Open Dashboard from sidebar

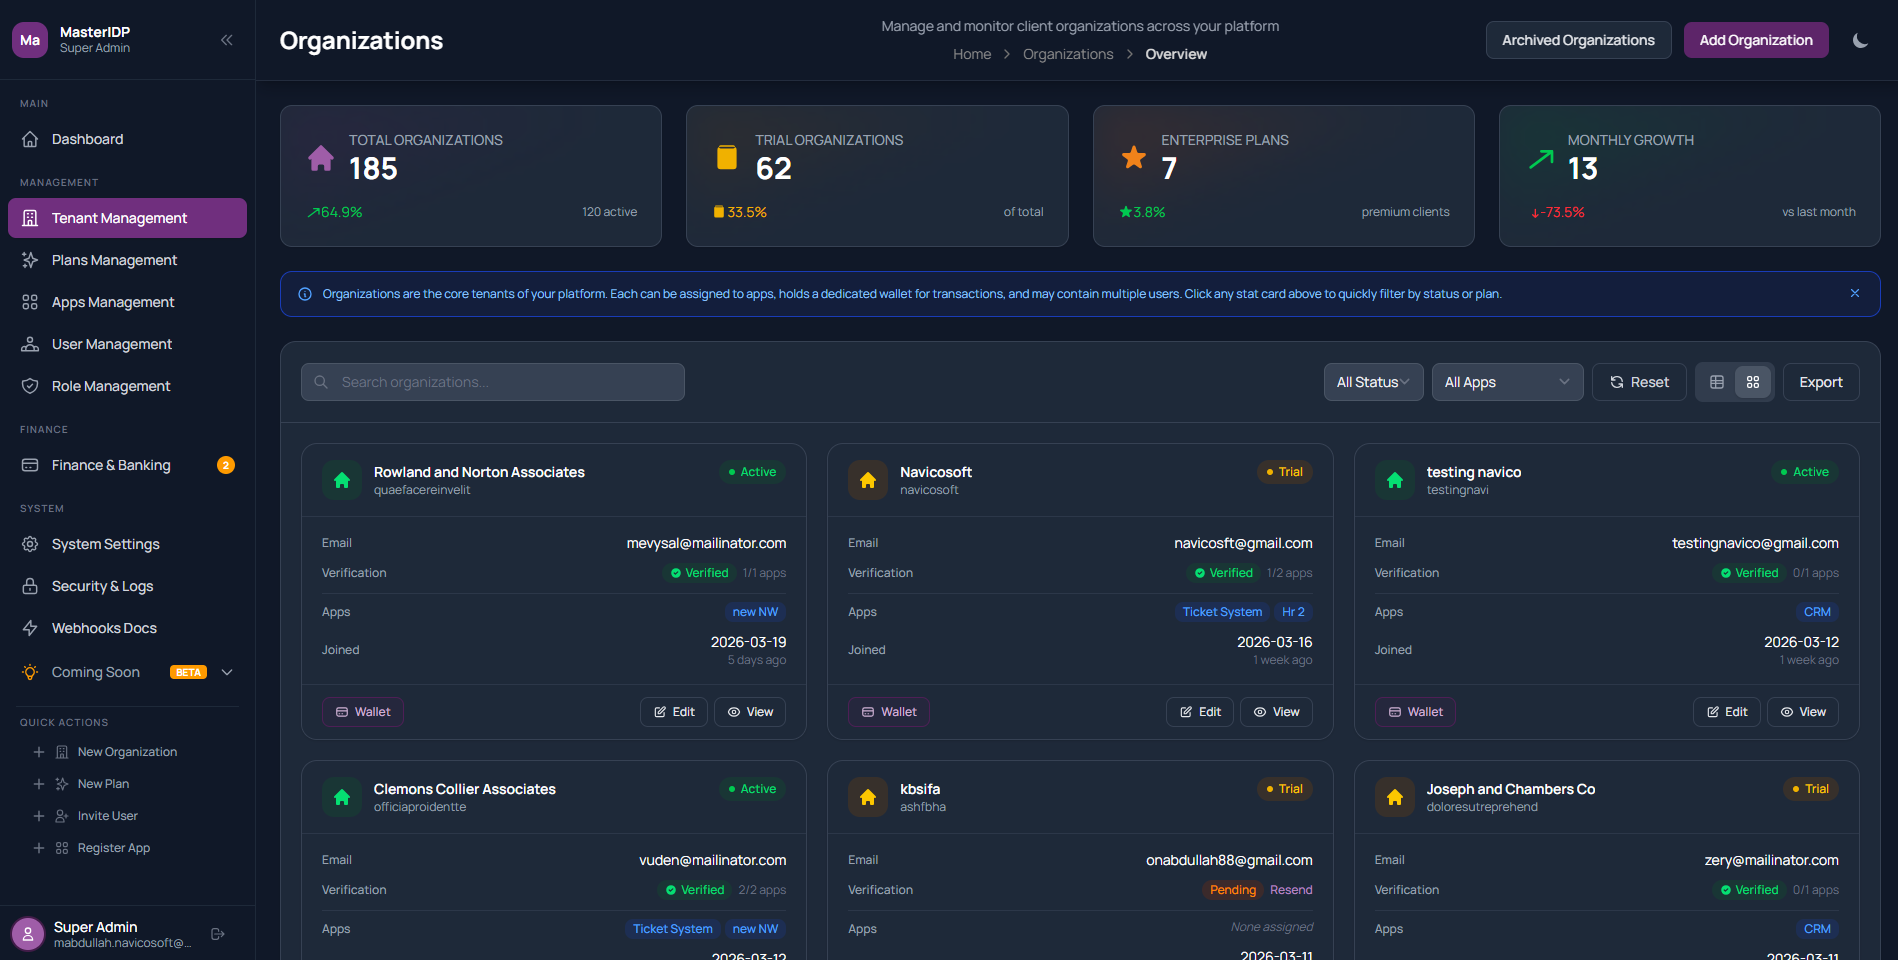point(127,139)
